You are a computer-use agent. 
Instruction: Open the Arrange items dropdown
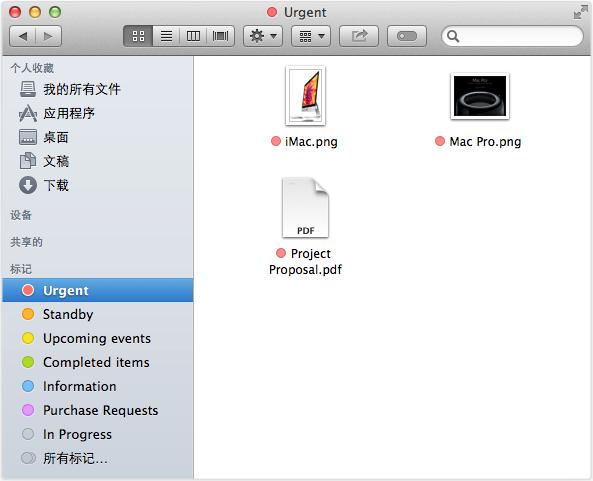[x=311, y=36]
